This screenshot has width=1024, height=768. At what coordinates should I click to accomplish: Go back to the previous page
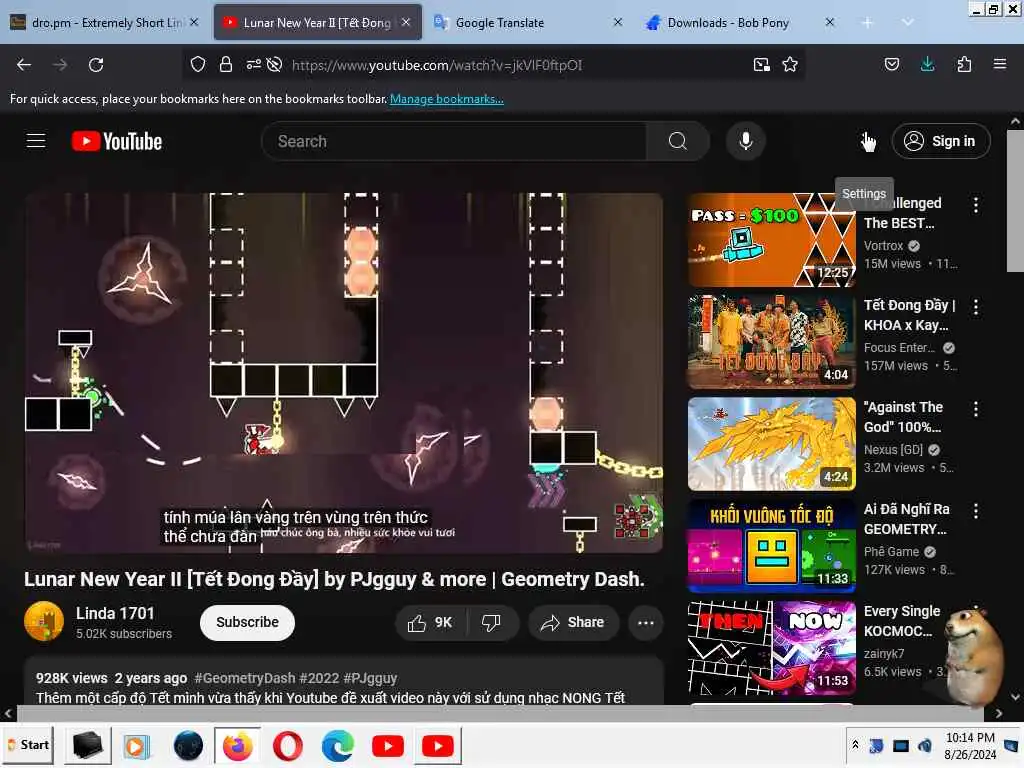click(x=24, y=65)
